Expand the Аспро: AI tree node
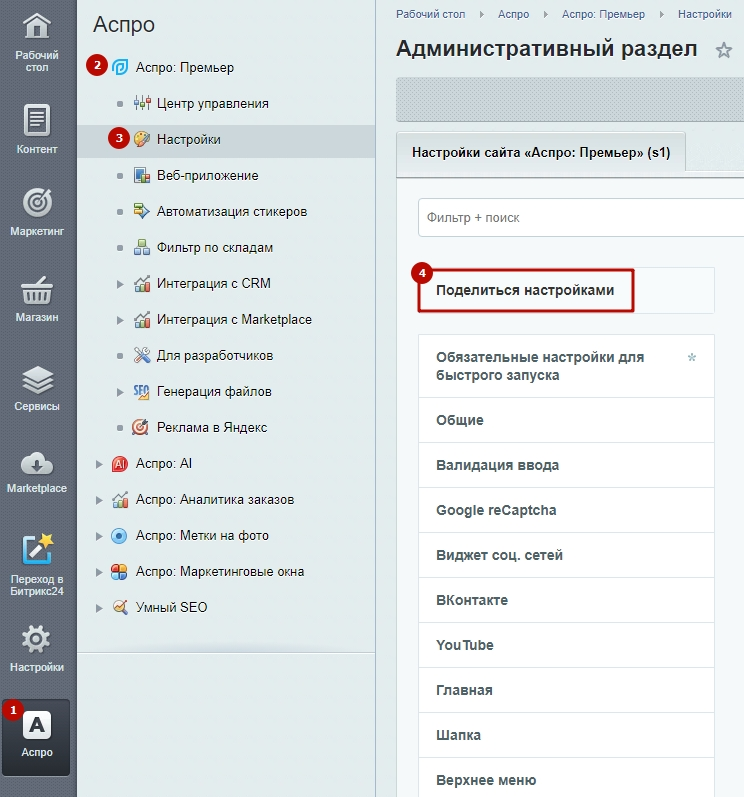This screenshot has height=797, width=744. point(99,464)
